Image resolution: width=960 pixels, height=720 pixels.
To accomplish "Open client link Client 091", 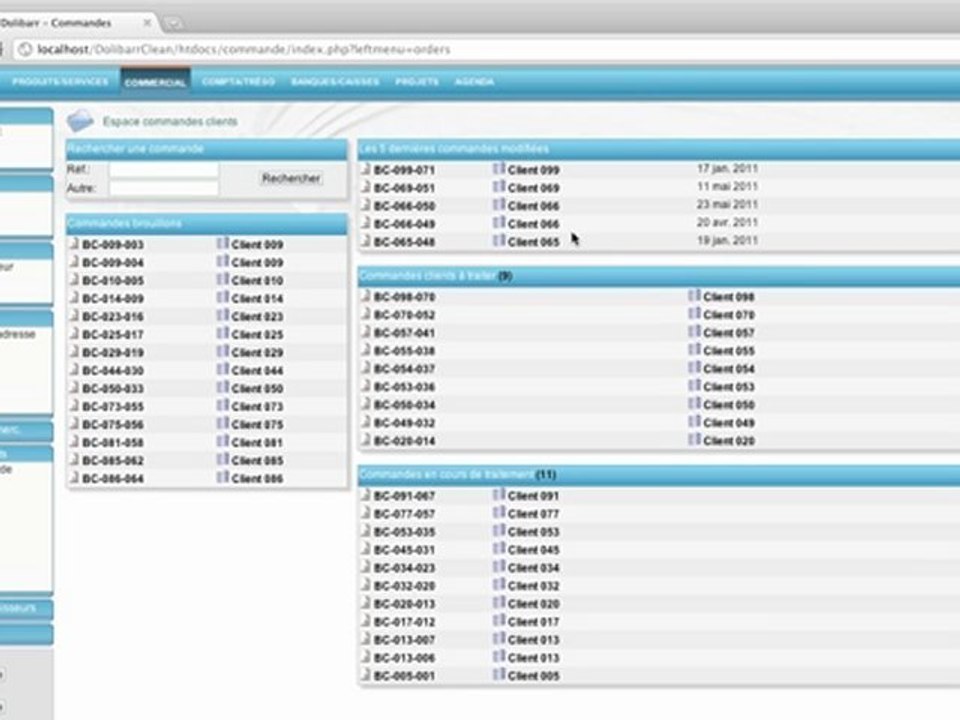I will coord(533,496).
